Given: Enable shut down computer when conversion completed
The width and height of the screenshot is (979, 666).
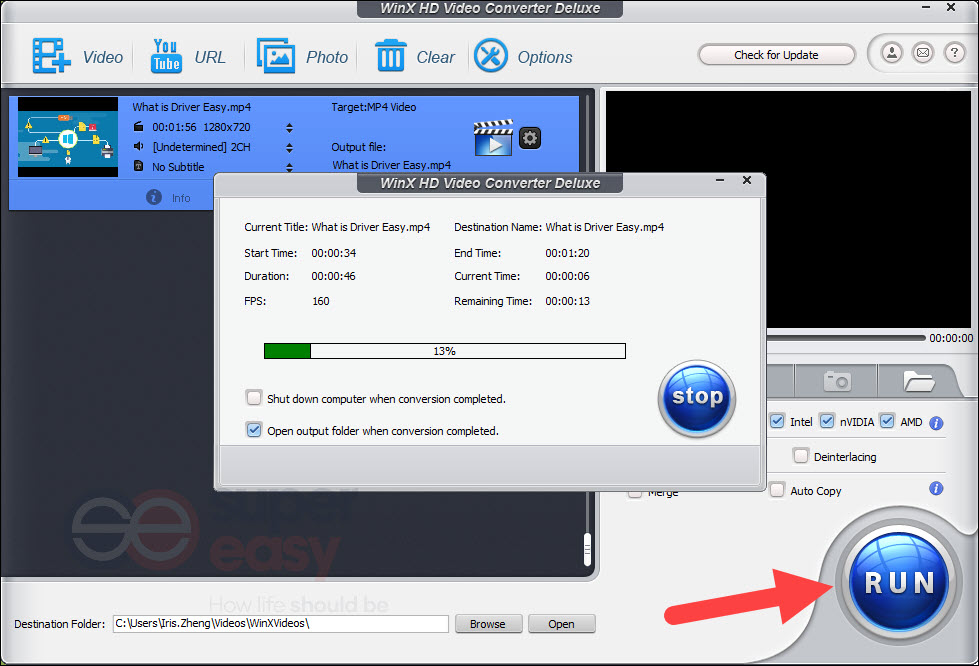Looking at the screenshot, I should click(x=253, y=398).
